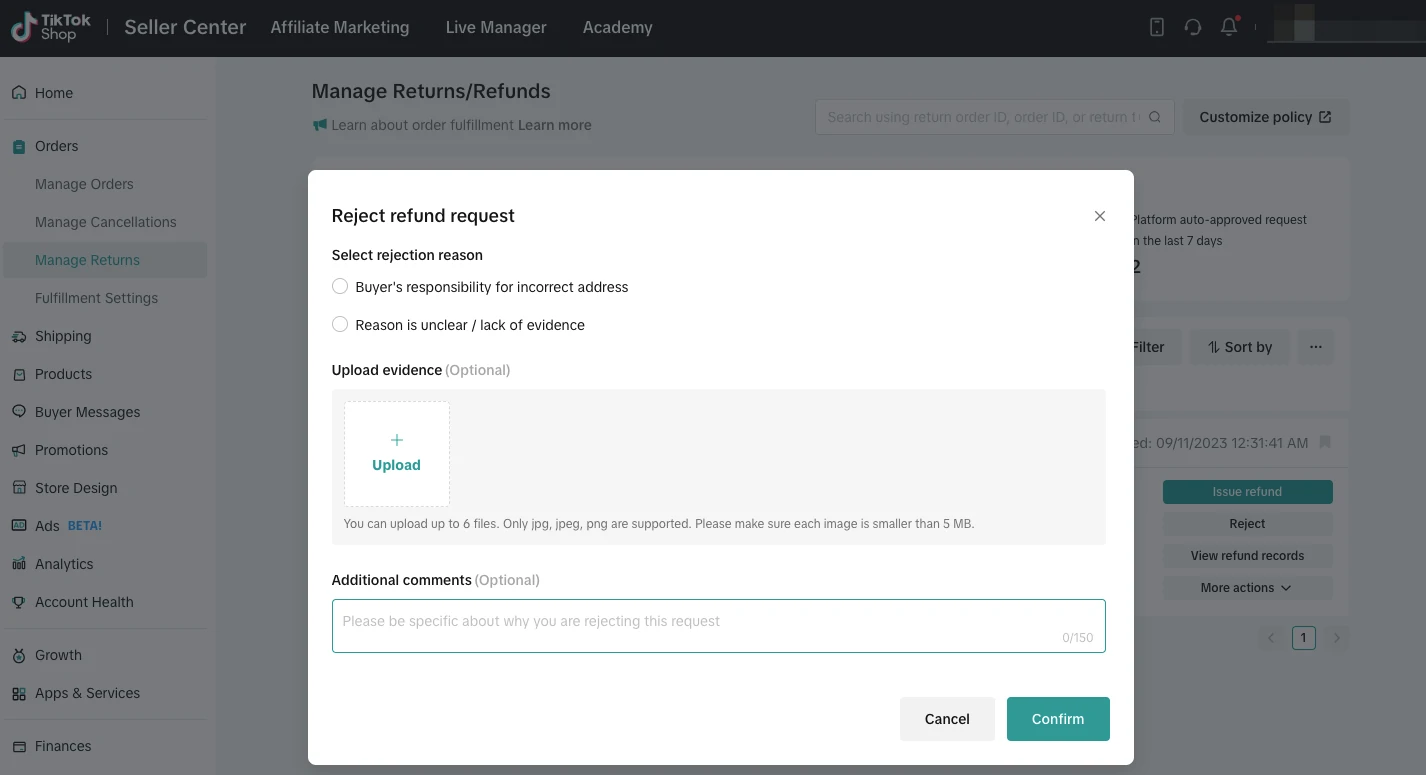The image size is (1426, 775).
Task: Go to Live Manager tab
Action: (x=496, y=28)
